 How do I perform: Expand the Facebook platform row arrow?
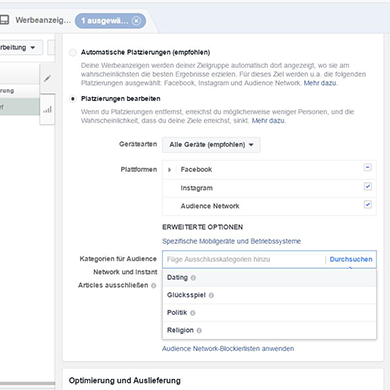169,170
